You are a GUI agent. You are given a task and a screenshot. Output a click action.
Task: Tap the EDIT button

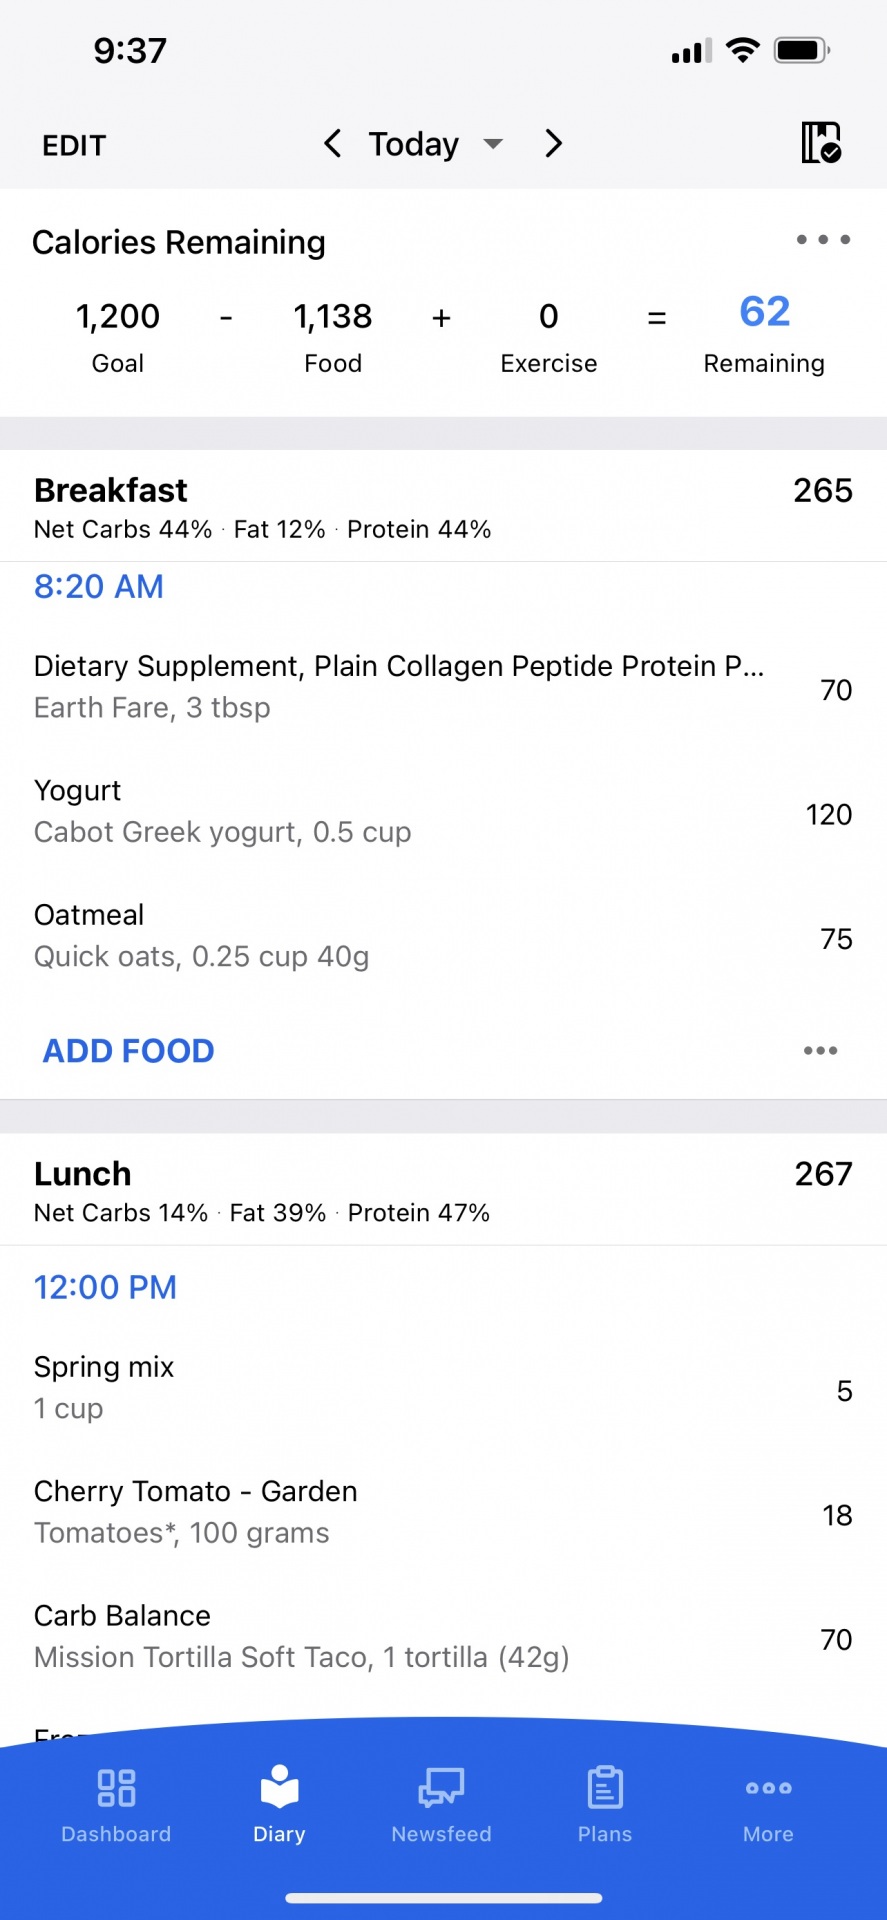tap(74, 146)
